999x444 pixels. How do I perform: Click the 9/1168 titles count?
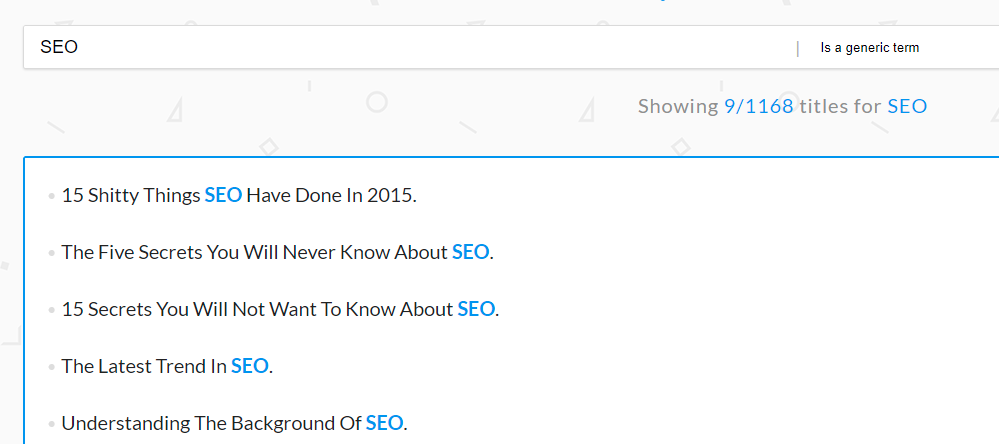[x=758, y=106]
